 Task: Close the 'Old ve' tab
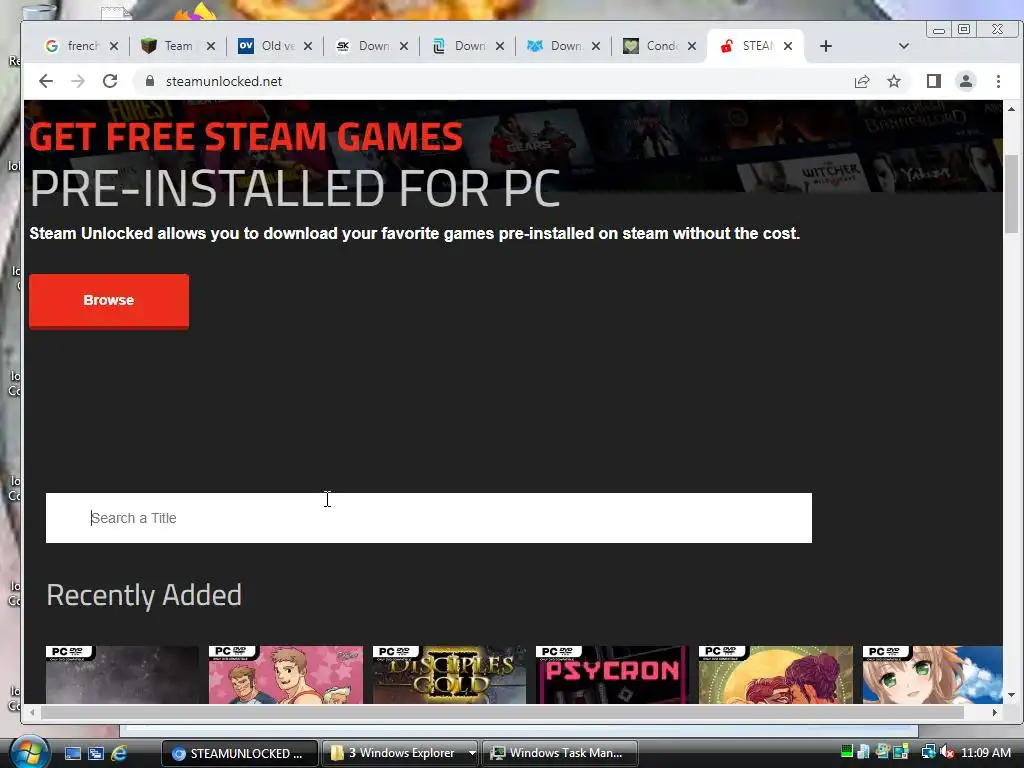(x=308, y=46)
